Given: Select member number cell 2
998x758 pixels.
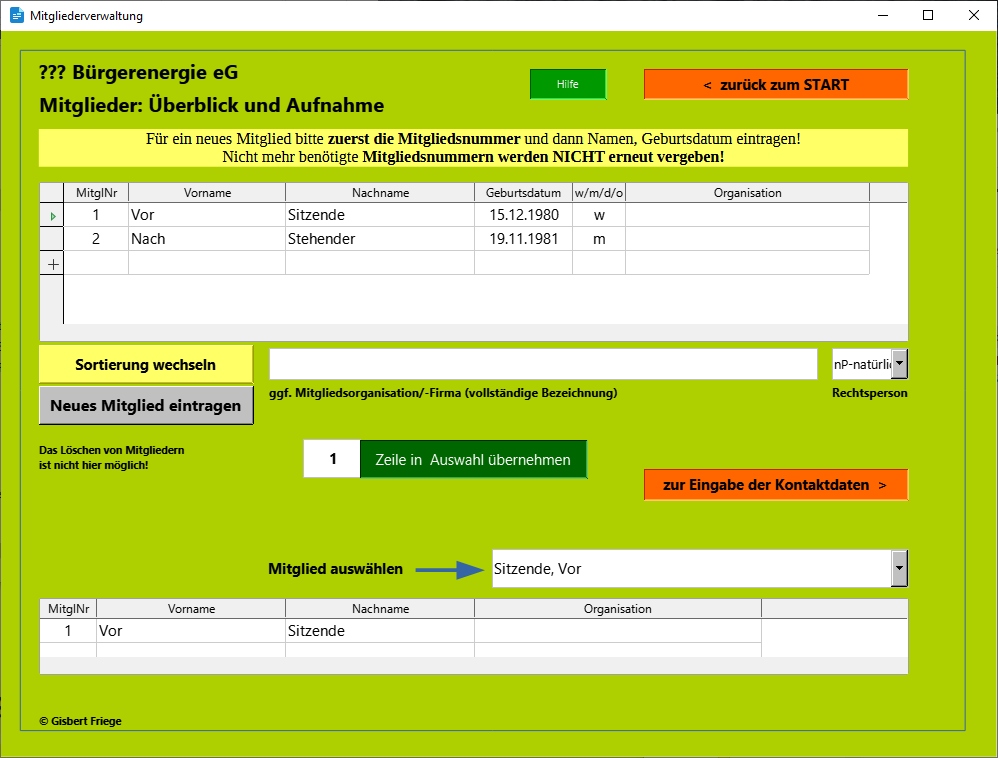Looking at the screenshot, I should tap(96, 239).
